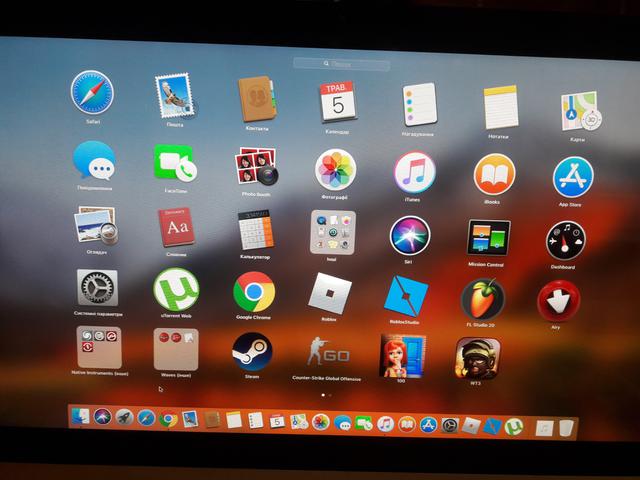The height and width of the screenshot is (480, 640).
Task: Switch to the second Launchpad page dot
Action: [x=331, y=396]
